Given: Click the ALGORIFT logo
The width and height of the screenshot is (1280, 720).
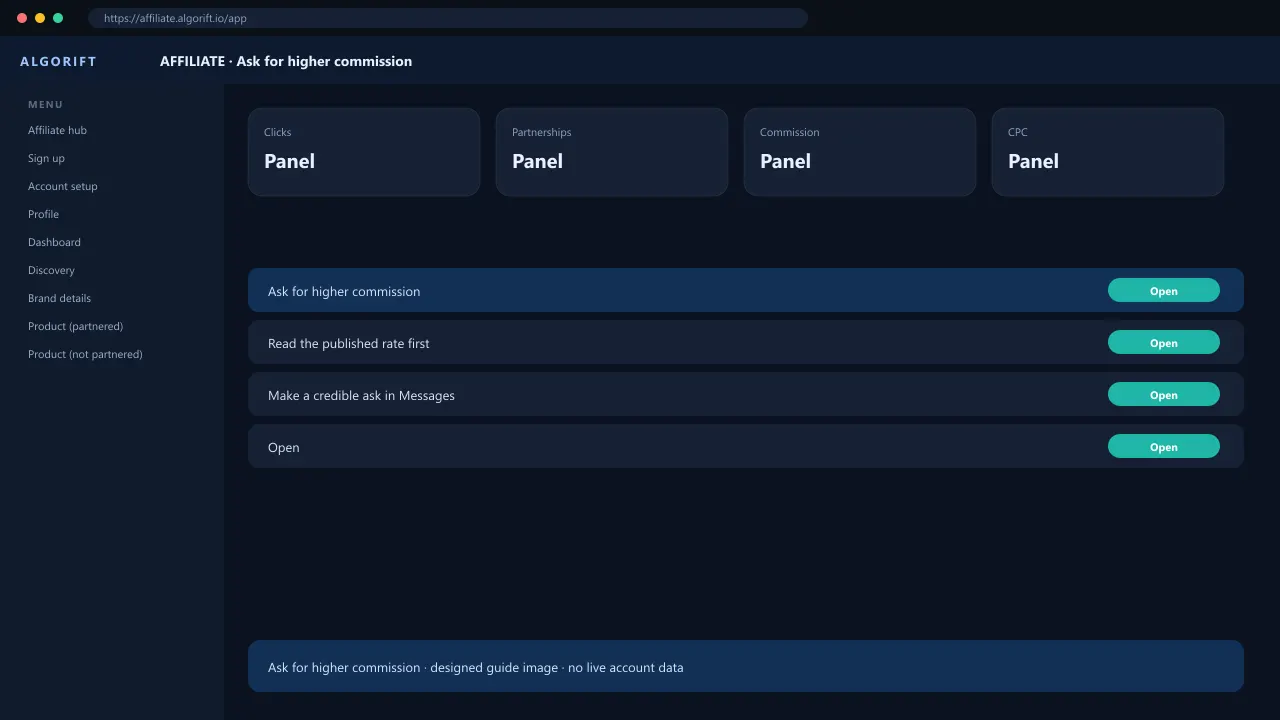Looking at the screenshot, I should [58, 61].
